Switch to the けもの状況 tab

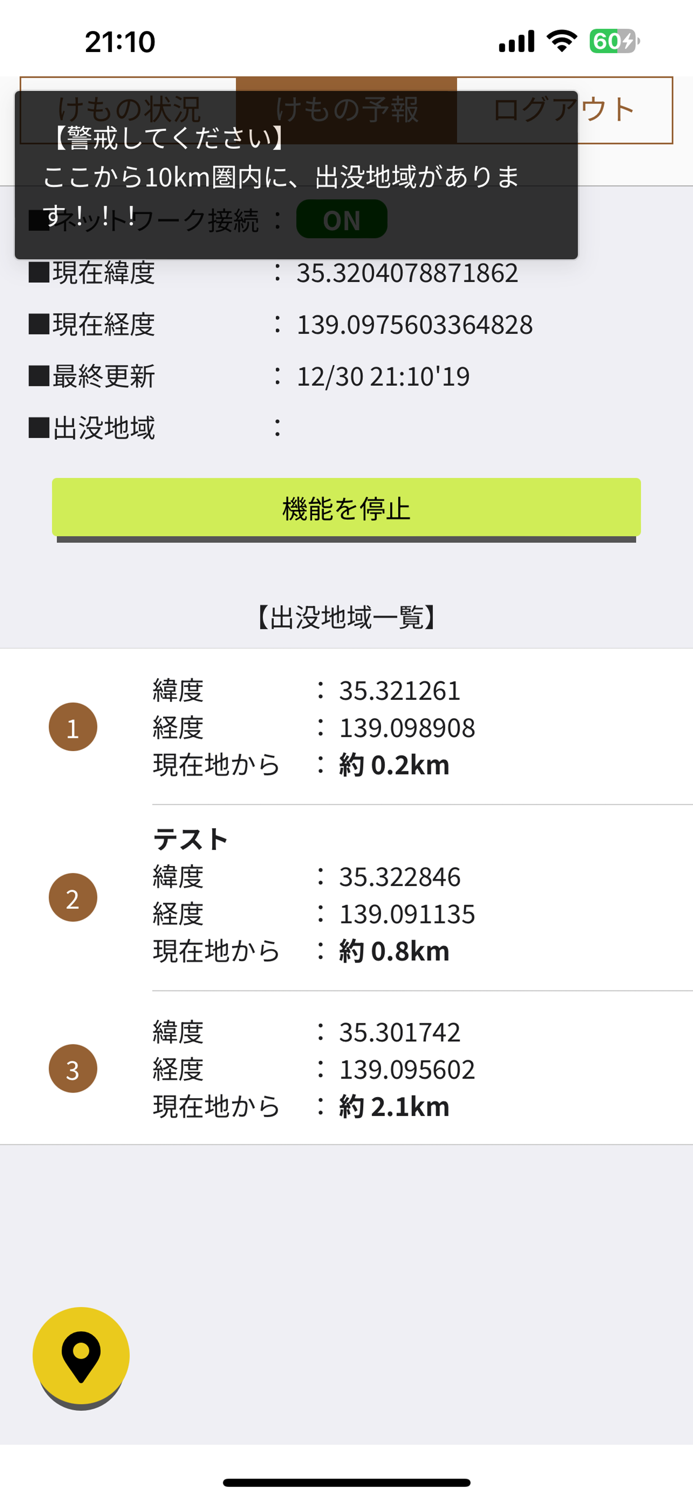(130, 110)
